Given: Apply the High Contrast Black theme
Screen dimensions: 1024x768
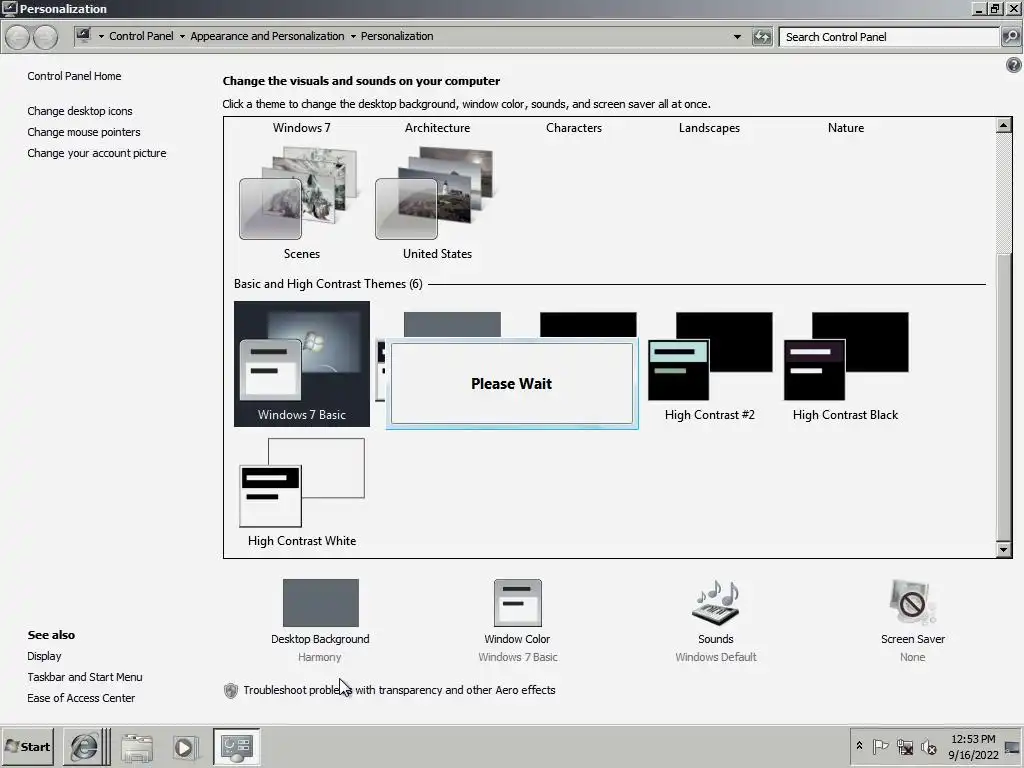Looking at the screenshot, I should 846,366.
